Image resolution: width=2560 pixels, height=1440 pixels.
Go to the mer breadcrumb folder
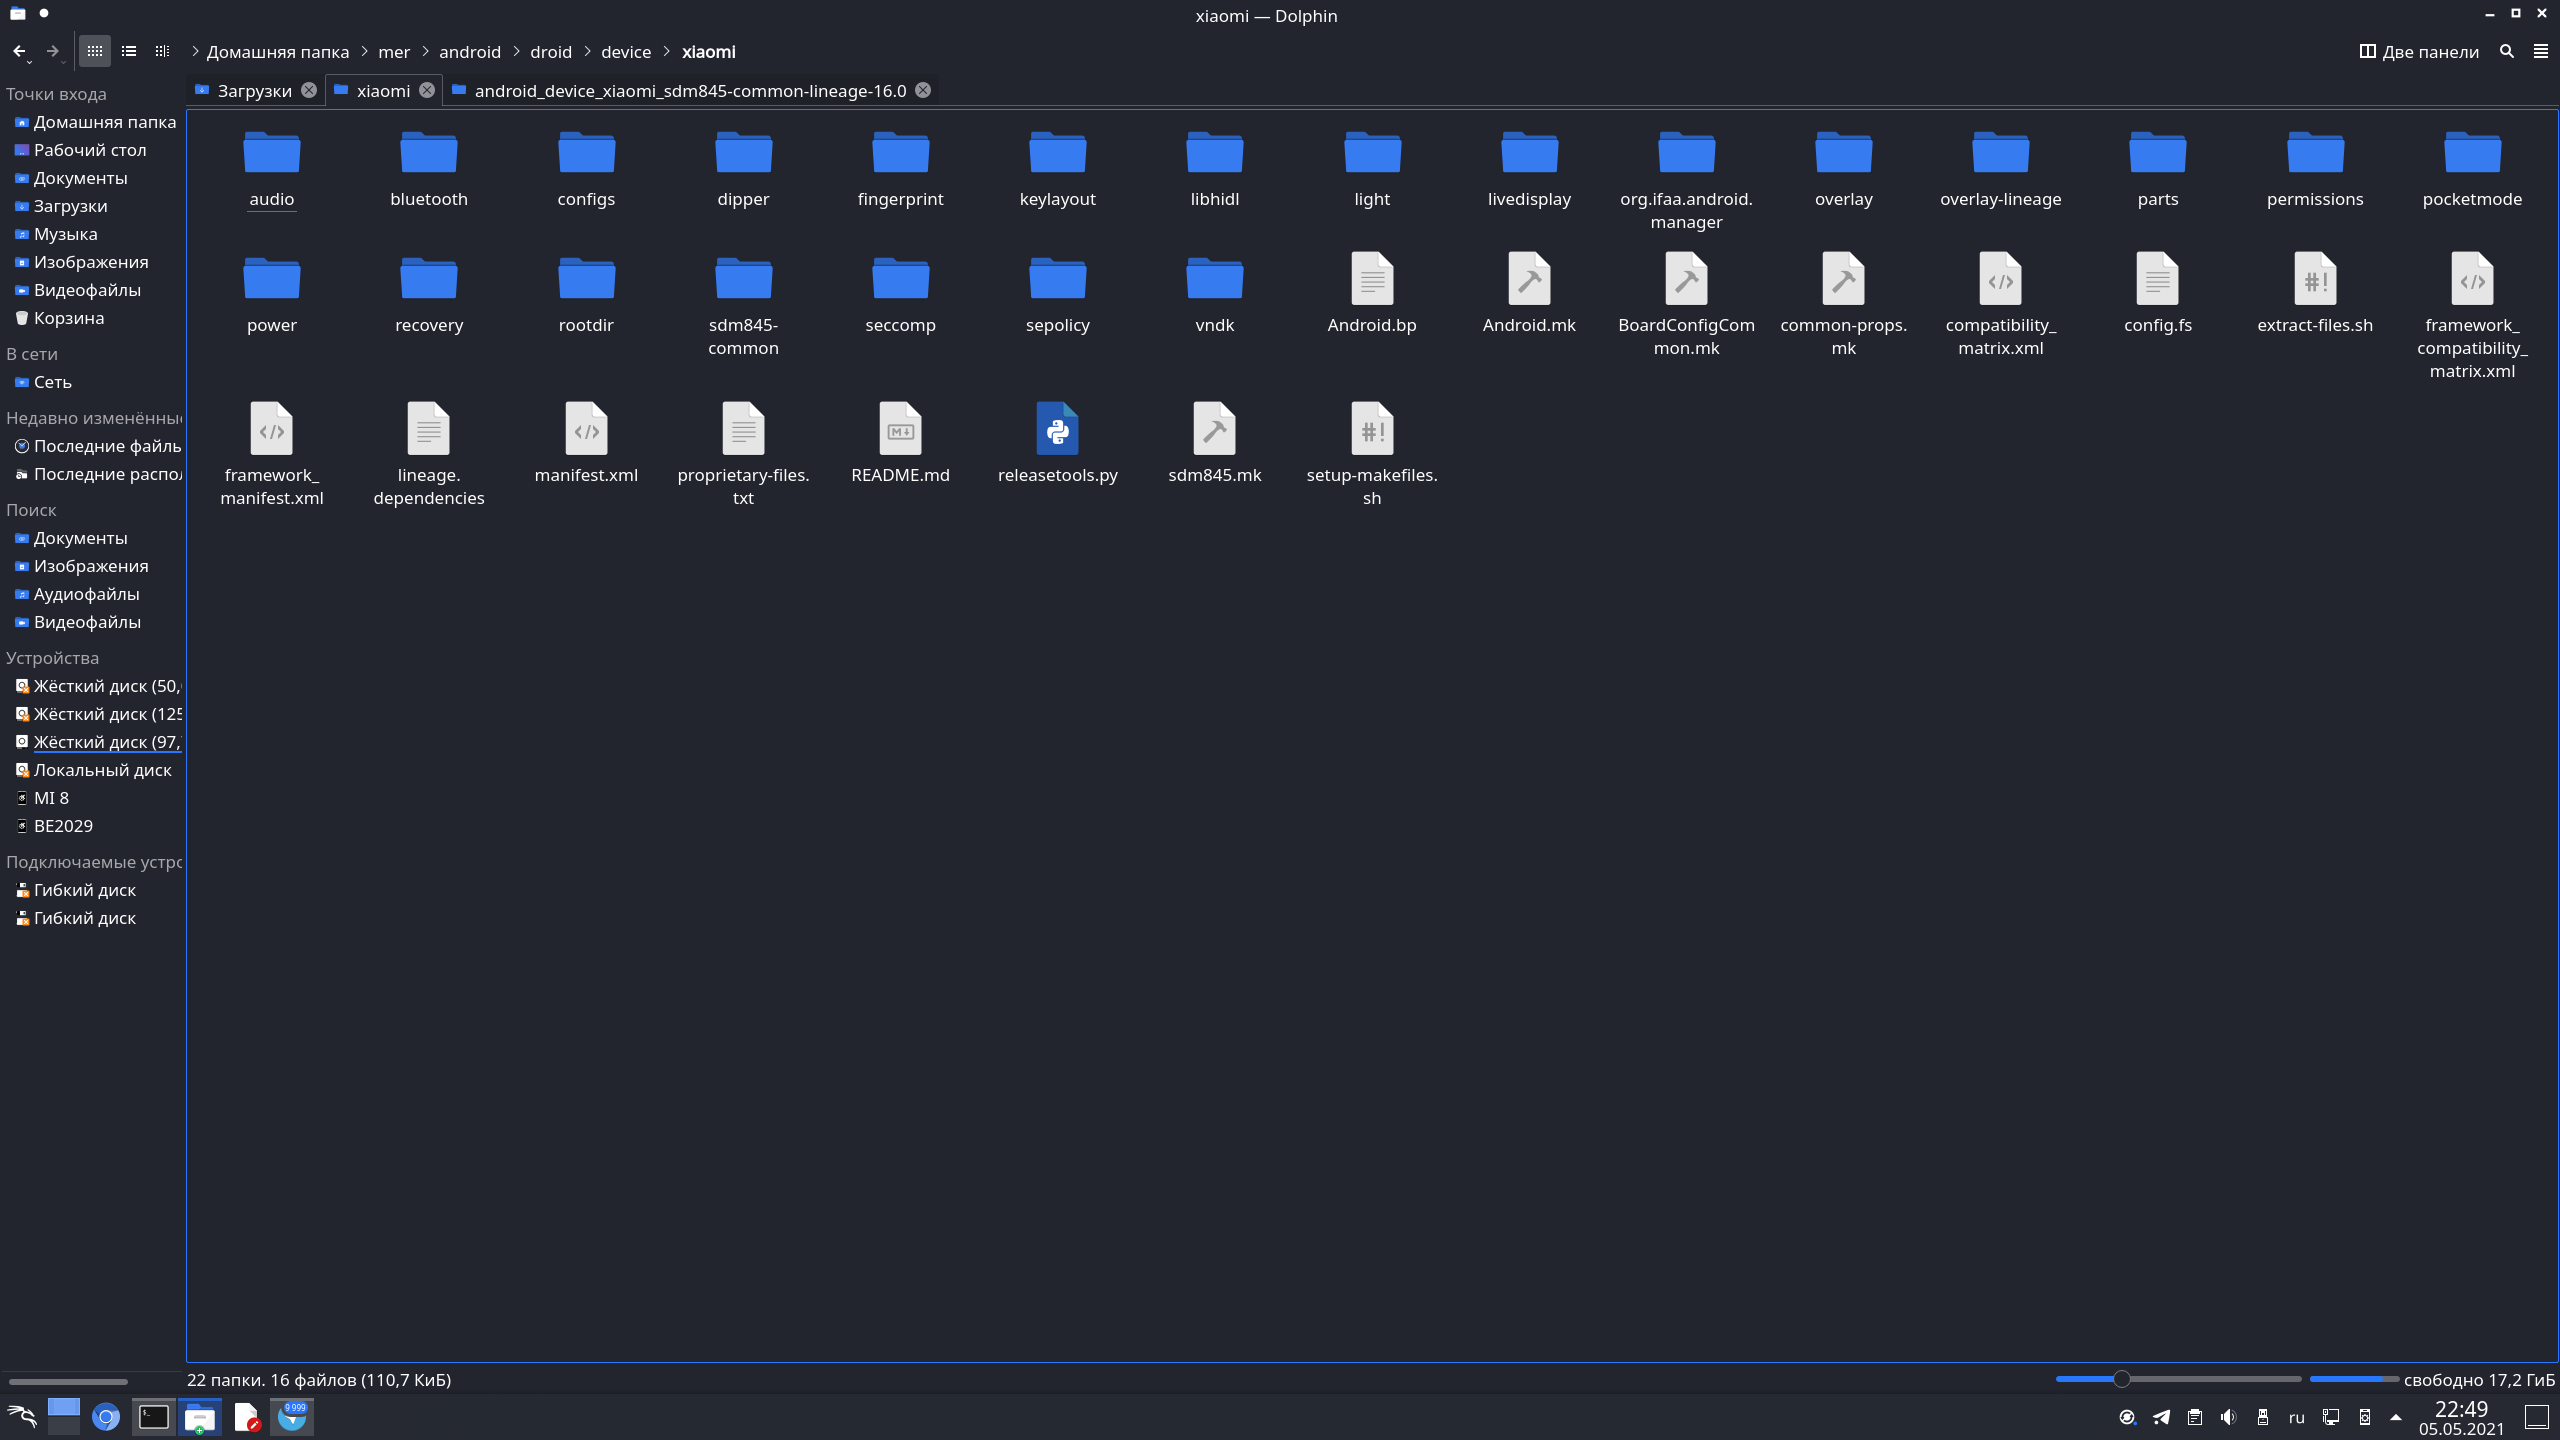tap(394, 52)
